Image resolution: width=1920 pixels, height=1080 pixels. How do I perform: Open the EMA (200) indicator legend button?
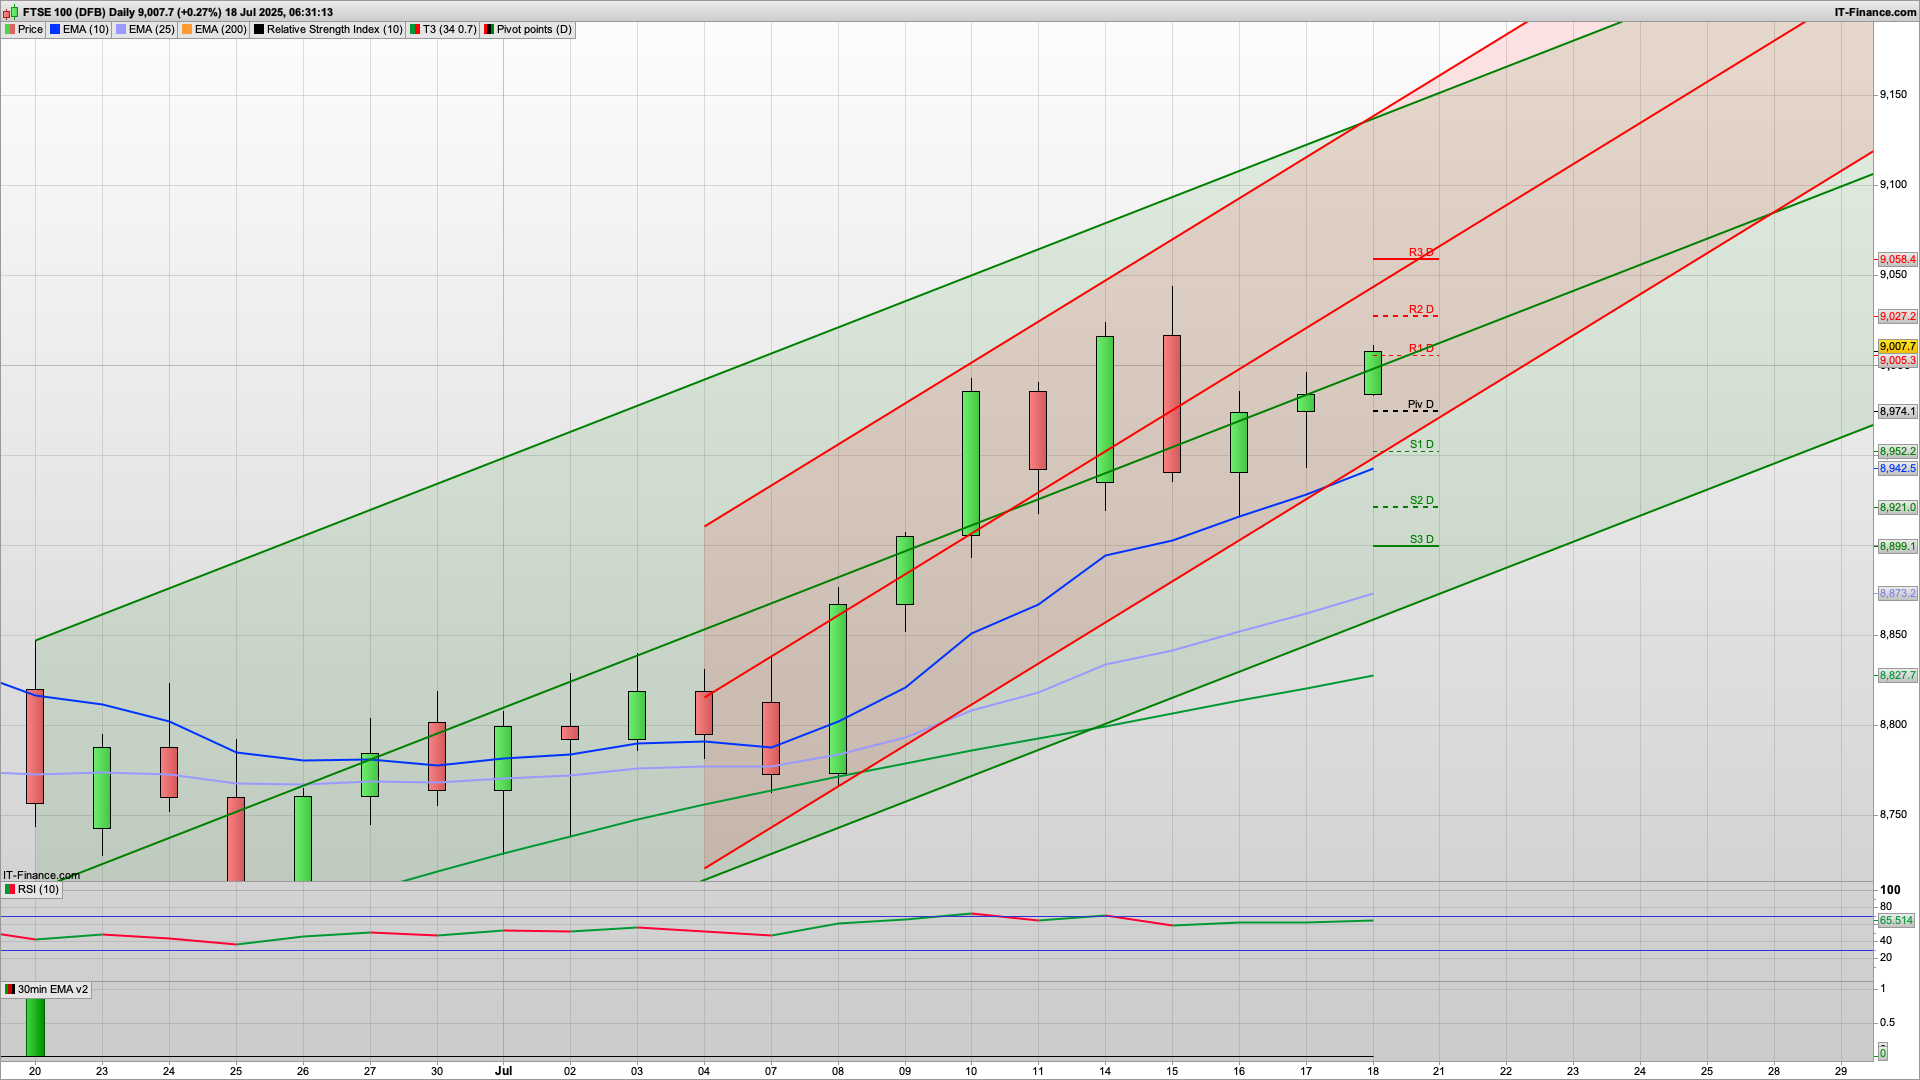coord(214,29)
